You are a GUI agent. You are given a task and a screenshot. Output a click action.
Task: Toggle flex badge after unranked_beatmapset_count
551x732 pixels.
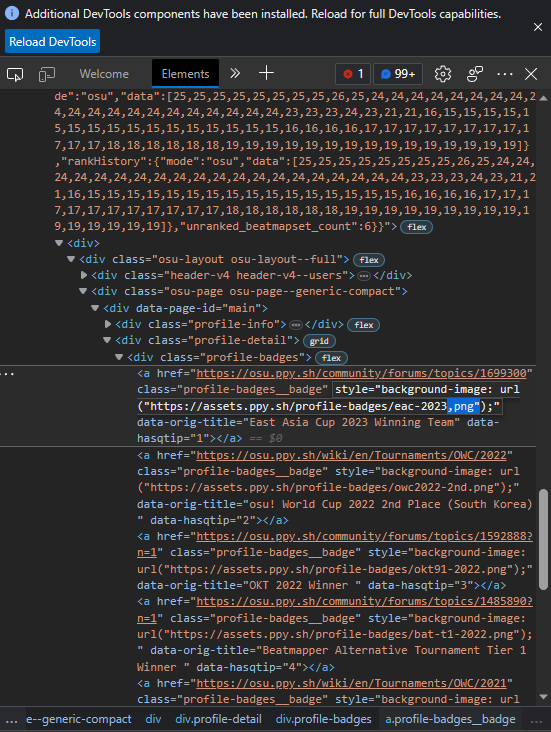click(417, 227)
